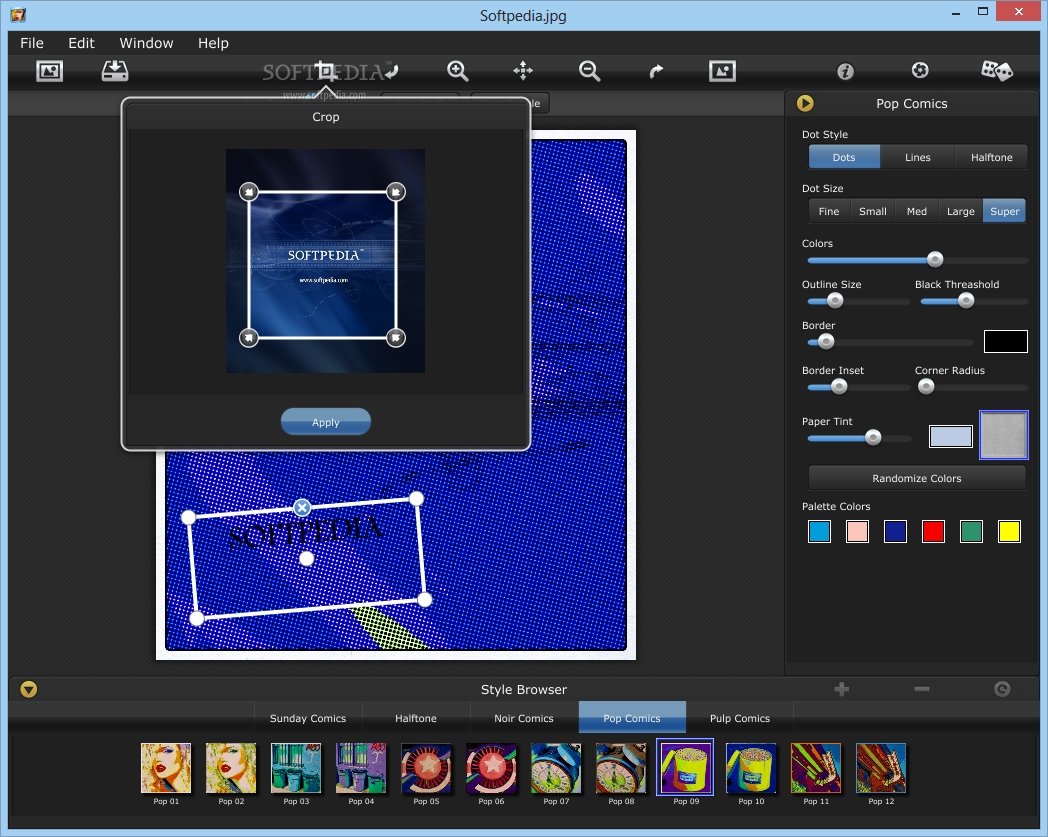Select Lines dot style
Viewport: 1048px width, 837px height.
917,157
